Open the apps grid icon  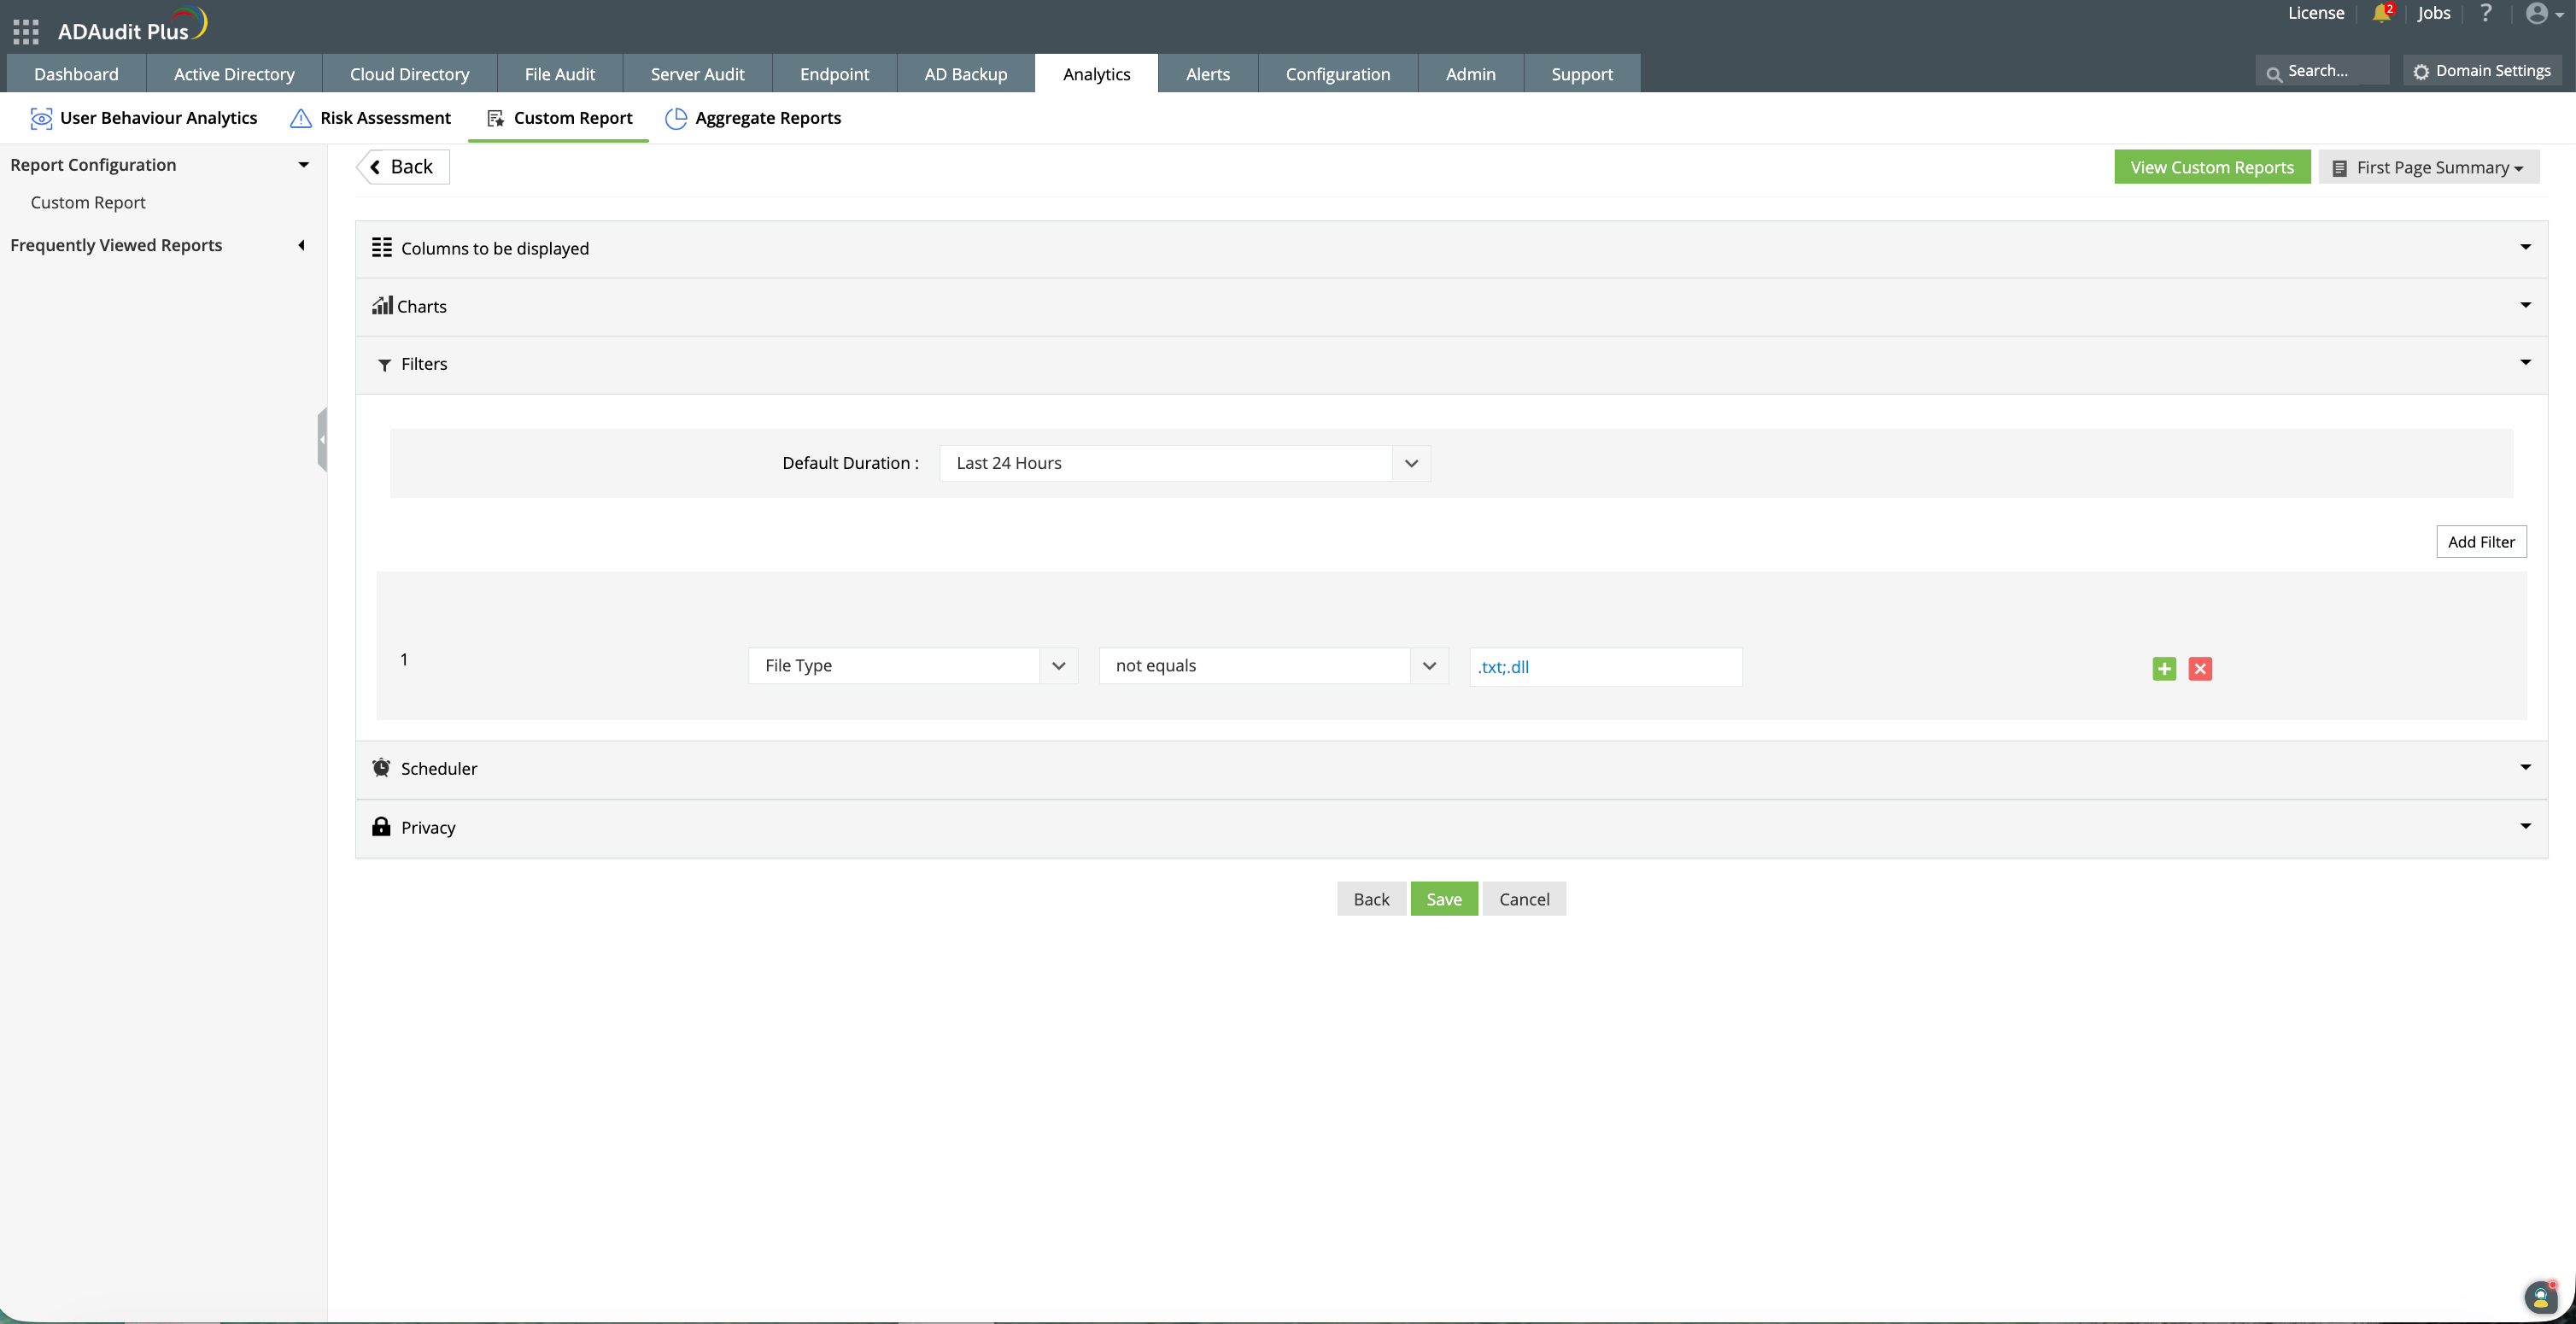tap(26, 31)
